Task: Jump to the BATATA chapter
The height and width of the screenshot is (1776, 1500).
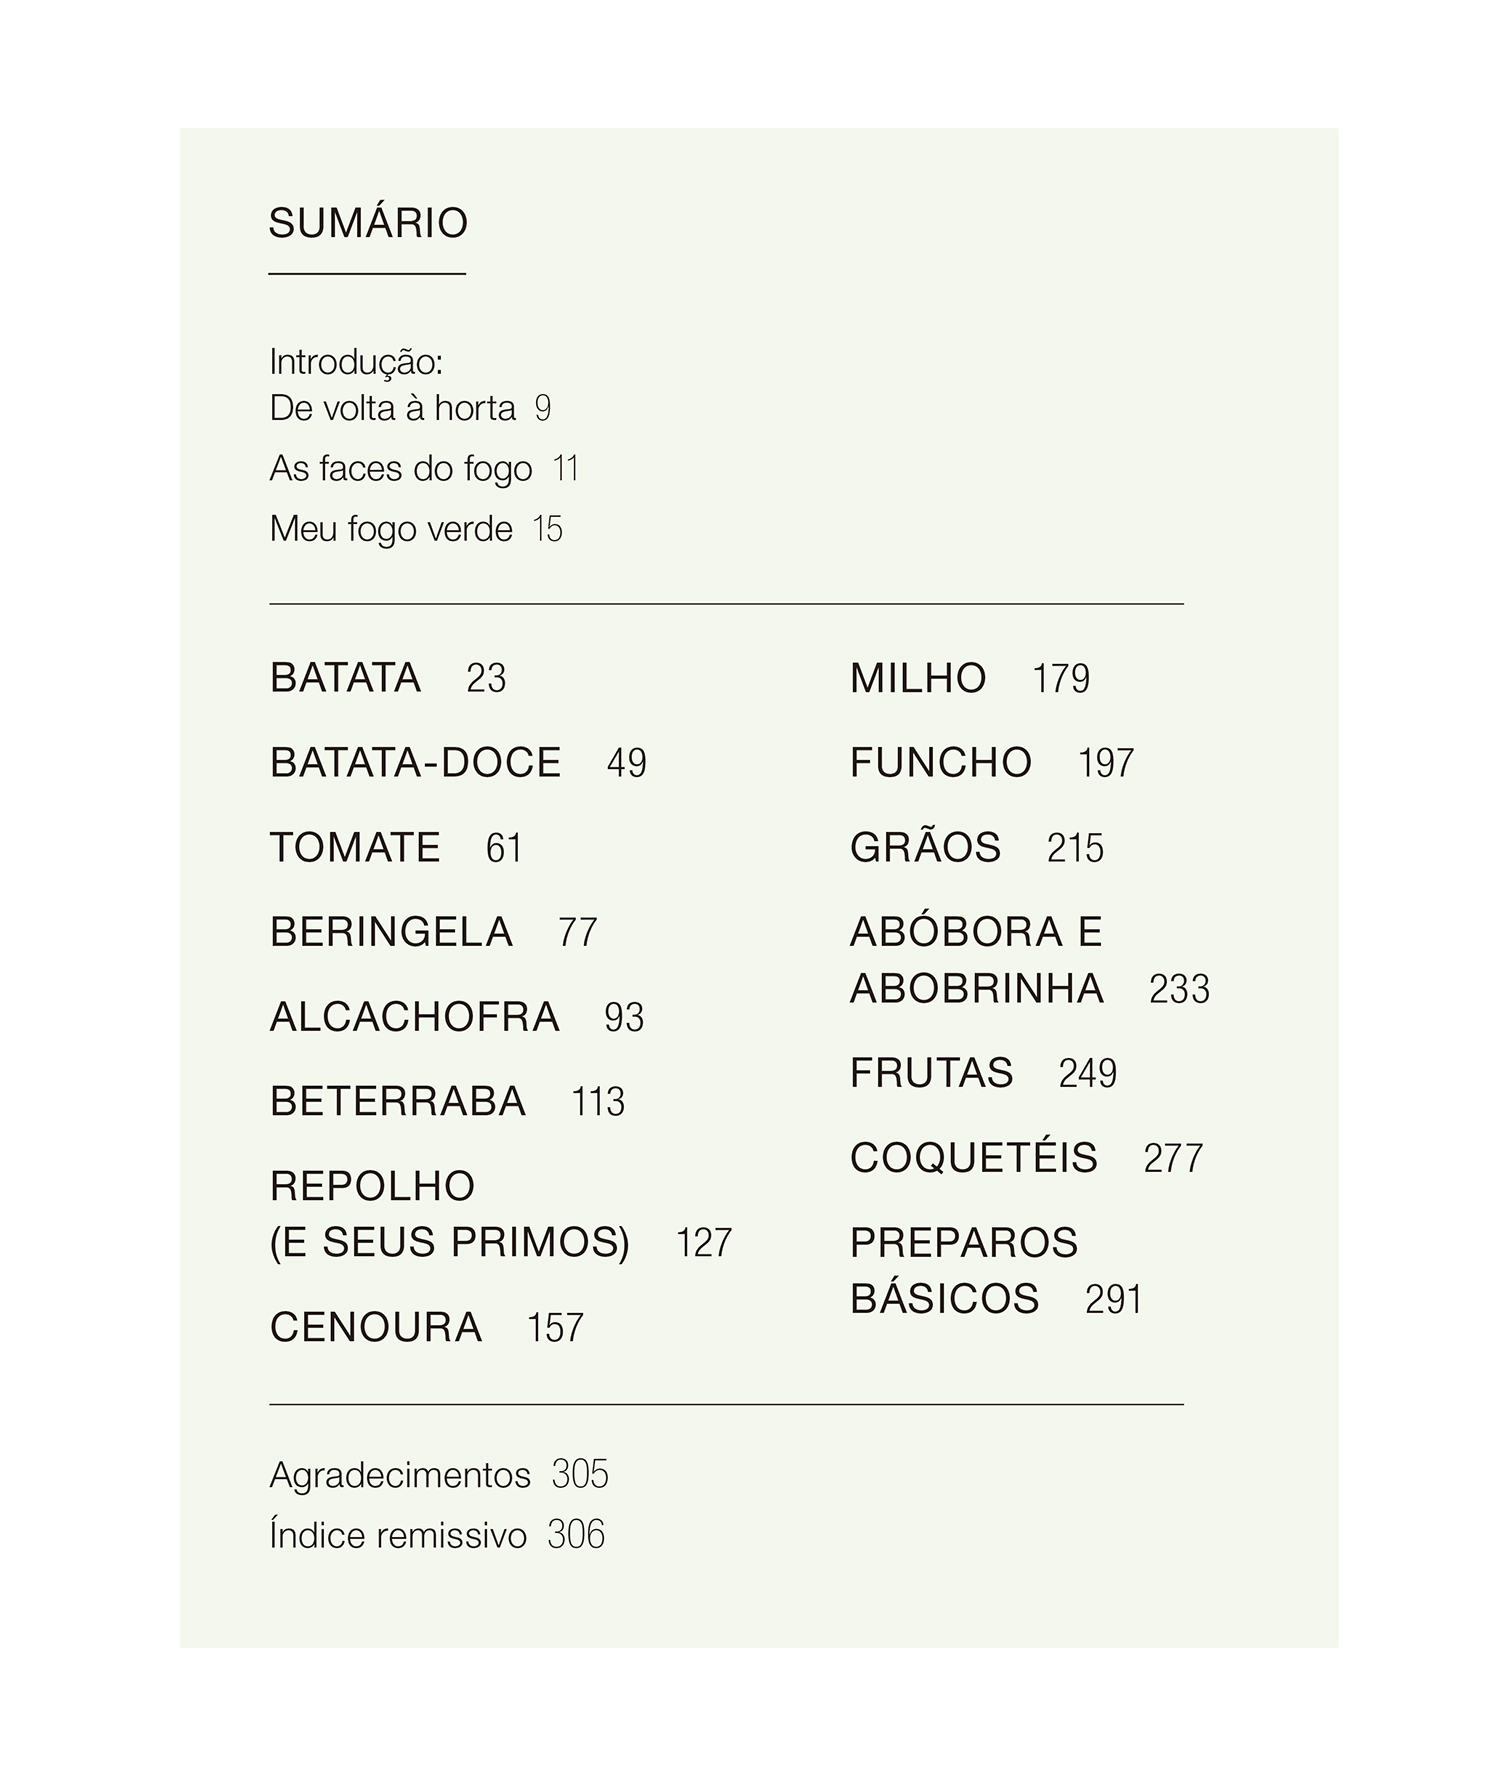Action: [346, 678]
